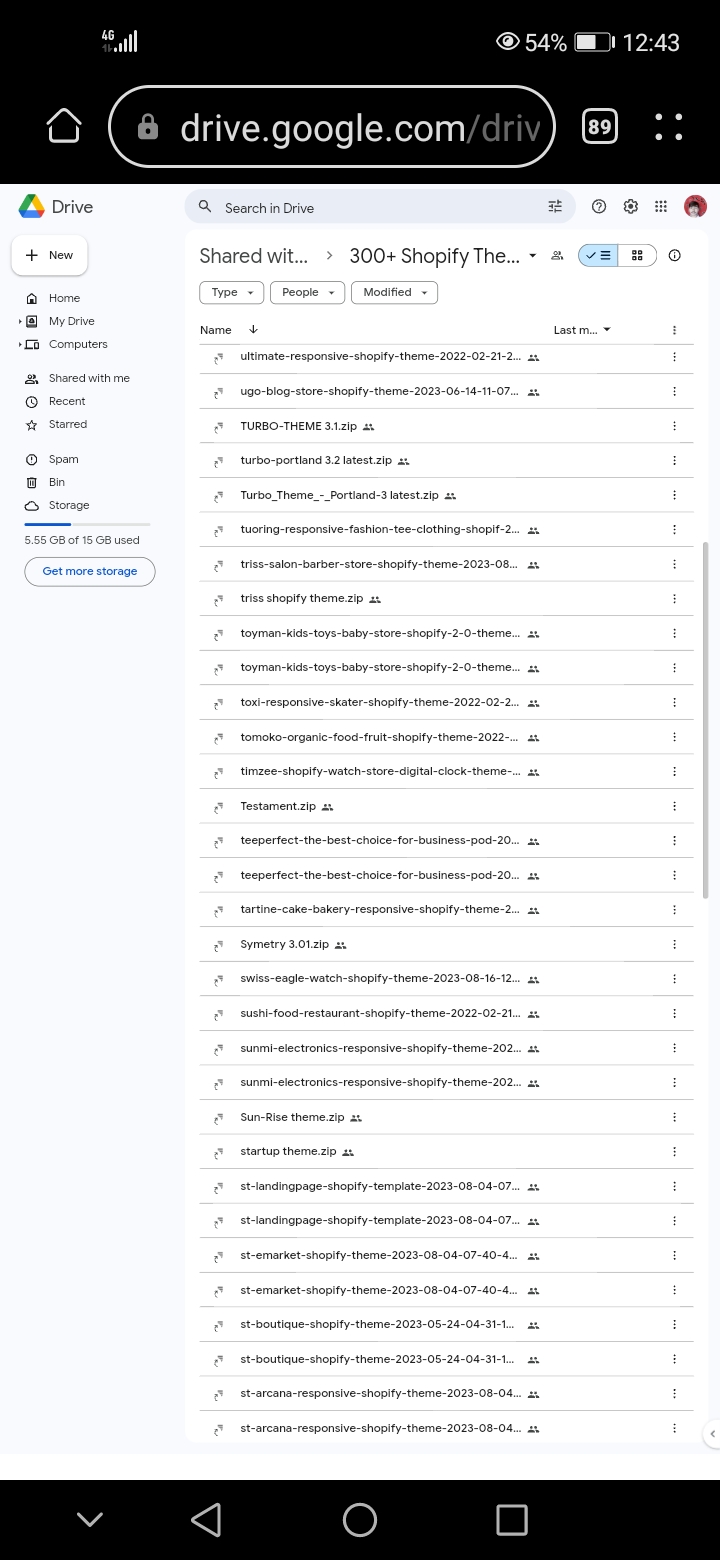Image resolution: width=720 pixels, height=1560 pixels.
Task: Open the browser tabs counter showing 89
Action: point(599,126)
